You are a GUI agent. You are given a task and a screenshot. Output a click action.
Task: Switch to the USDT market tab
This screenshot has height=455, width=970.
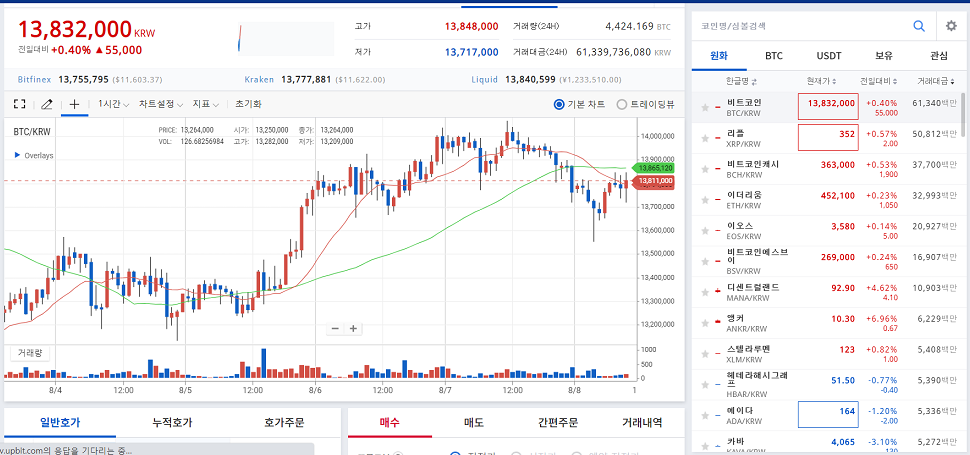coord(829,56)
